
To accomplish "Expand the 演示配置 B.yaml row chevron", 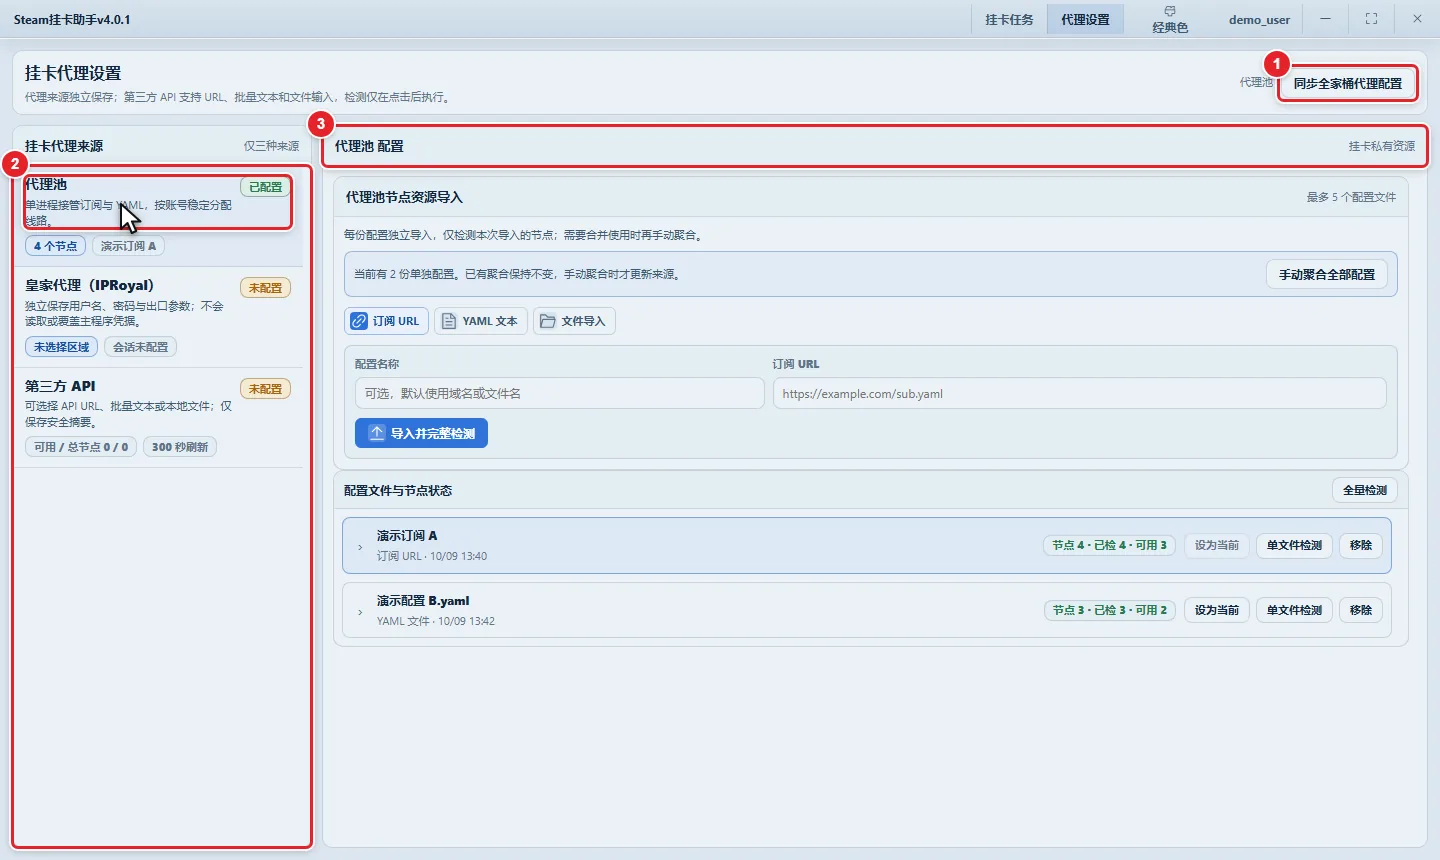I will click(360, 612).
